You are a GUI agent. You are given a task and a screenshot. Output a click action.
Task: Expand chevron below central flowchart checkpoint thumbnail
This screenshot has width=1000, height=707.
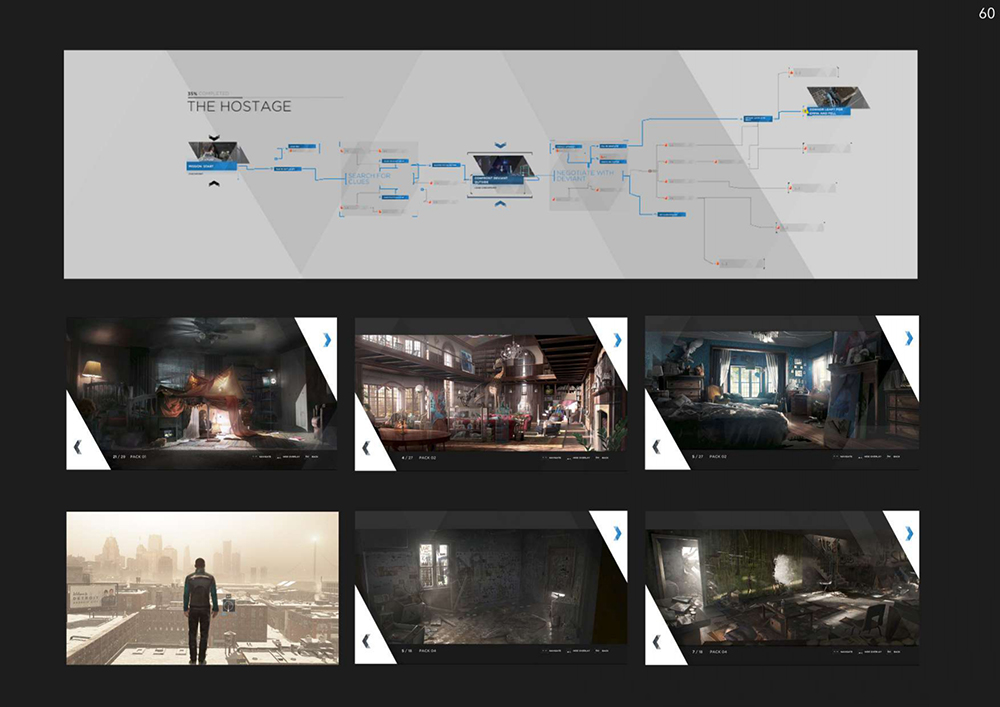pyautogui.click(x=500, y=203)
